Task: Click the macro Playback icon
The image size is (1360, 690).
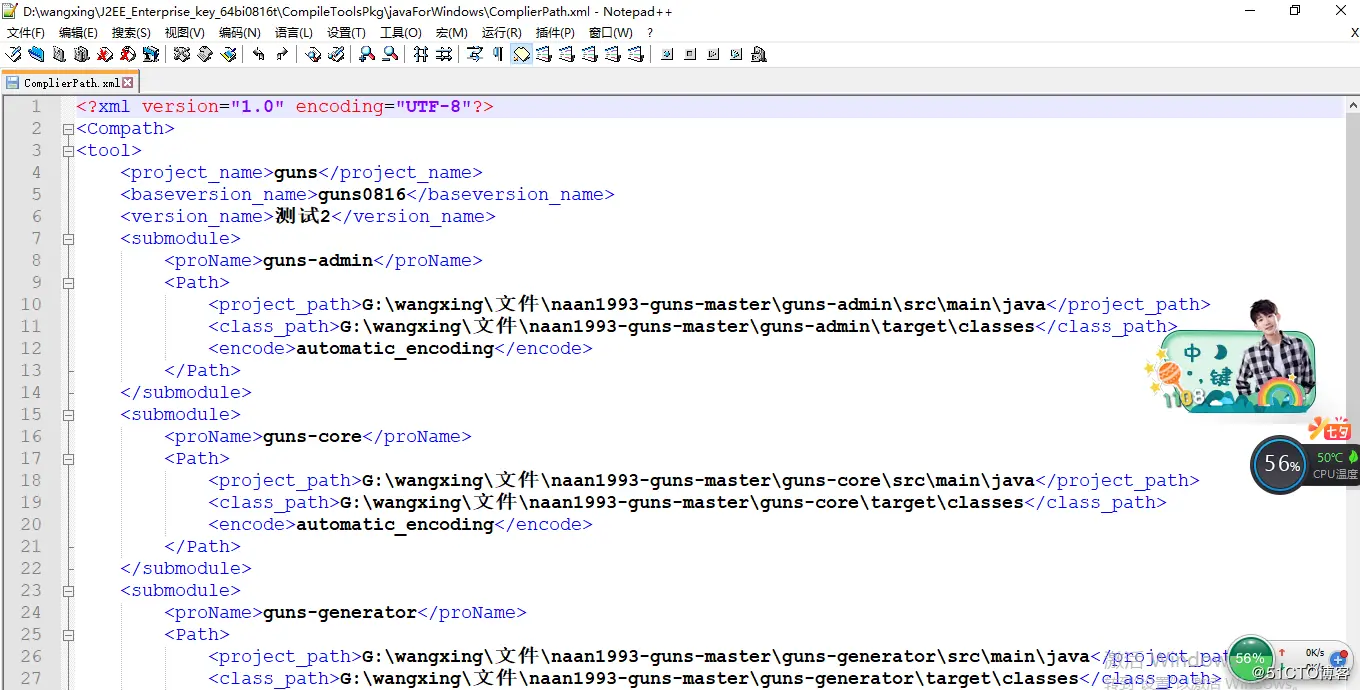Action: 713,54
